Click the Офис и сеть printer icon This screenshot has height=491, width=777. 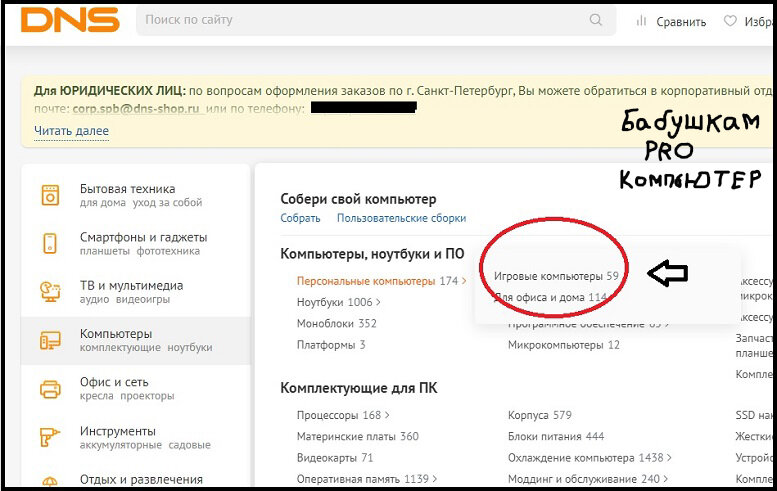pos(50,389)
